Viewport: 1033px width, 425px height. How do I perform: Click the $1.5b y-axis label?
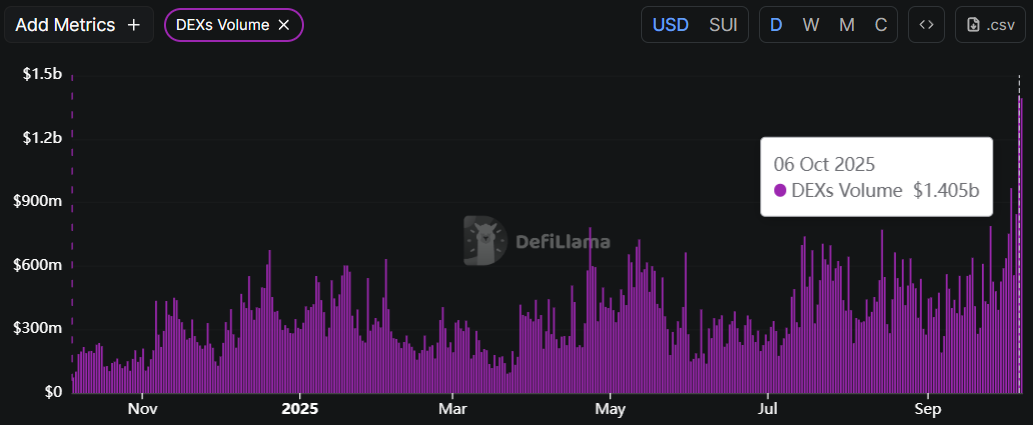pos(42,74)
